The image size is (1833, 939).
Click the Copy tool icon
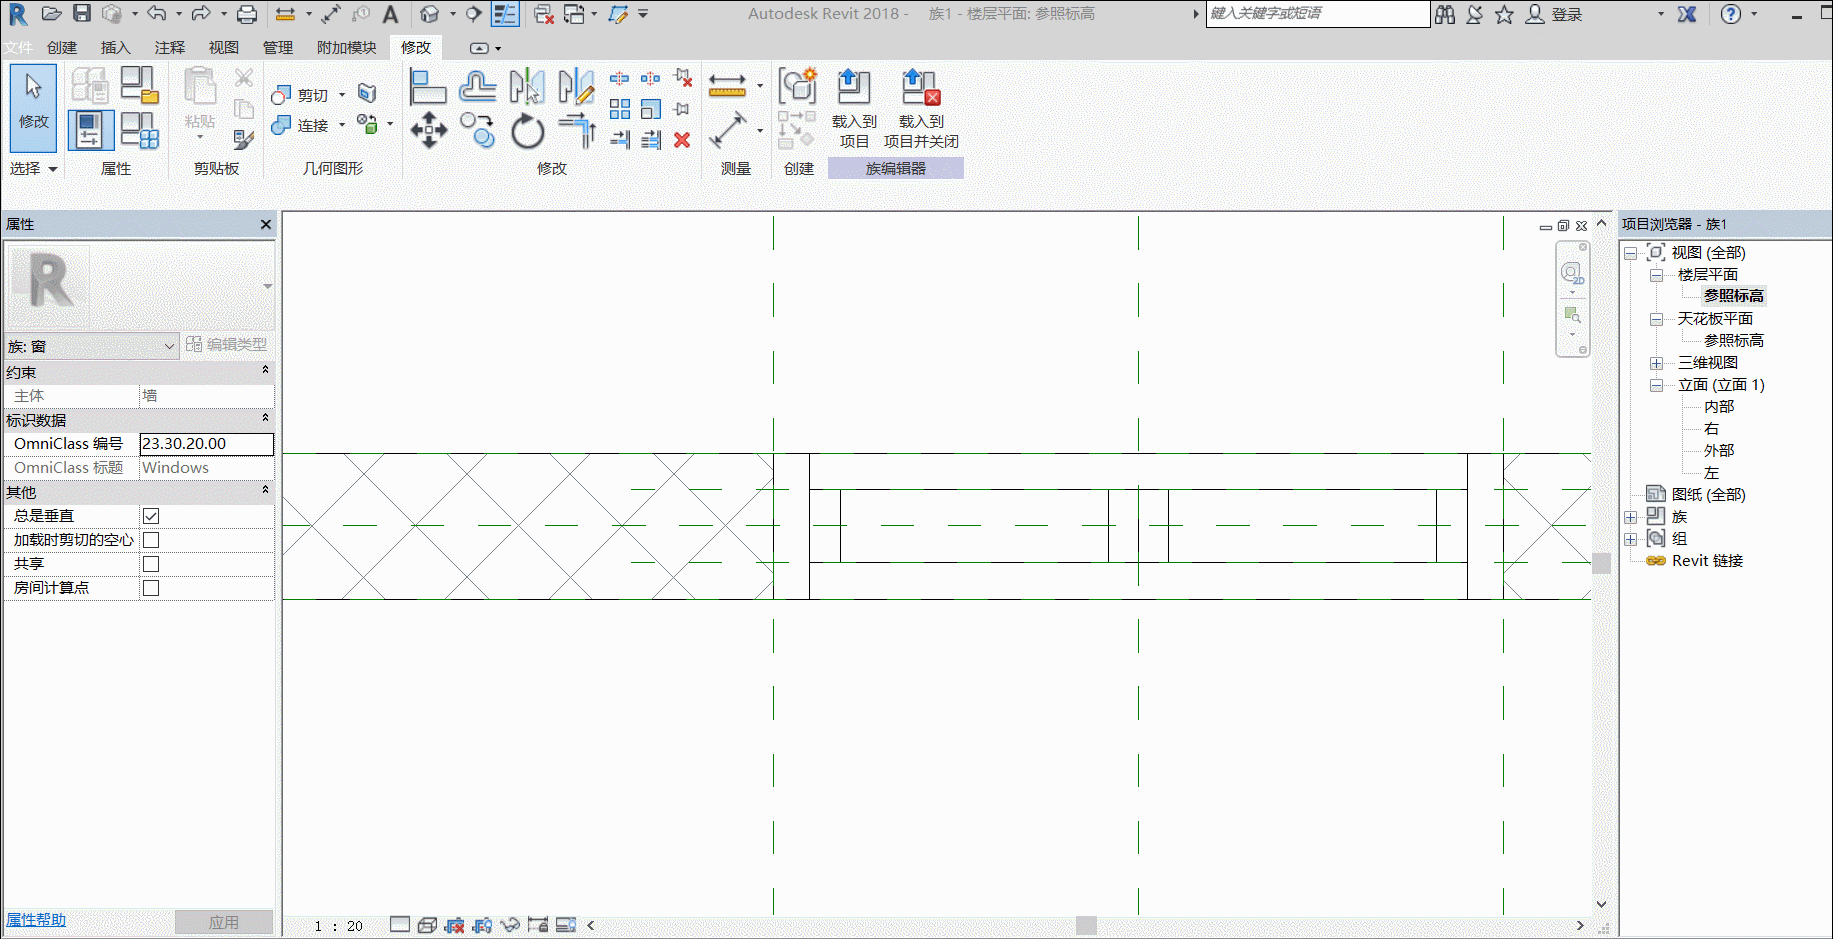pyautogui.click(x=477, y=130)
